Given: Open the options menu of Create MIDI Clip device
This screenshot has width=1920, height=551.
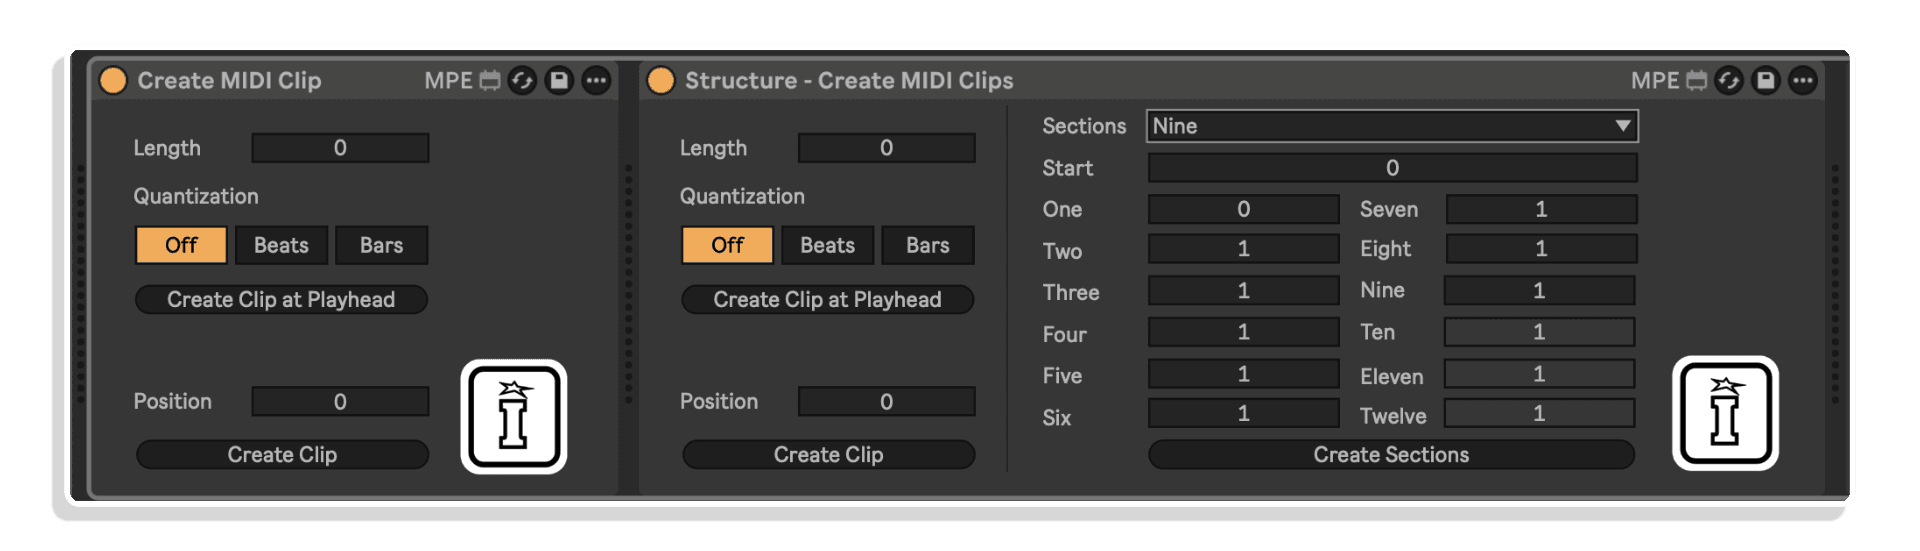Looking at the screenshot, I should [596, 80].
